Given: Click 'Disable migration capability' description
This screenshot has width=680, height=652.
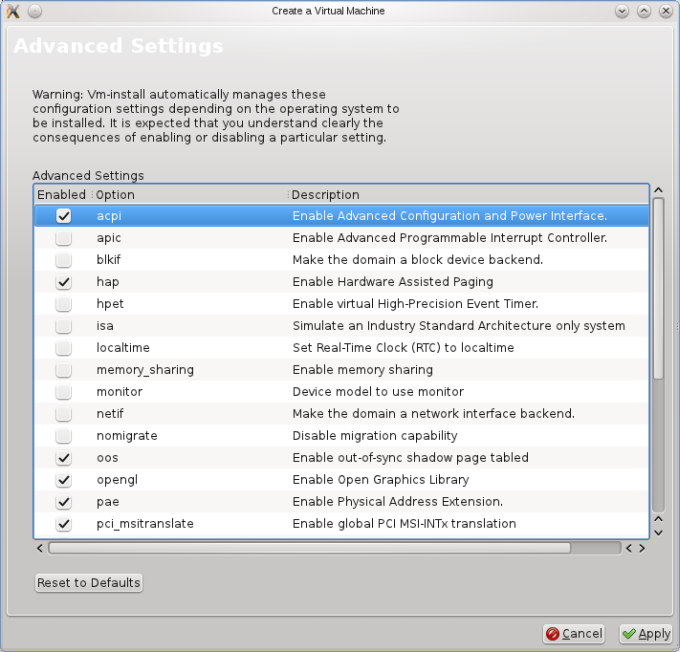Looking at the screenshot, I should pos(375,436).
